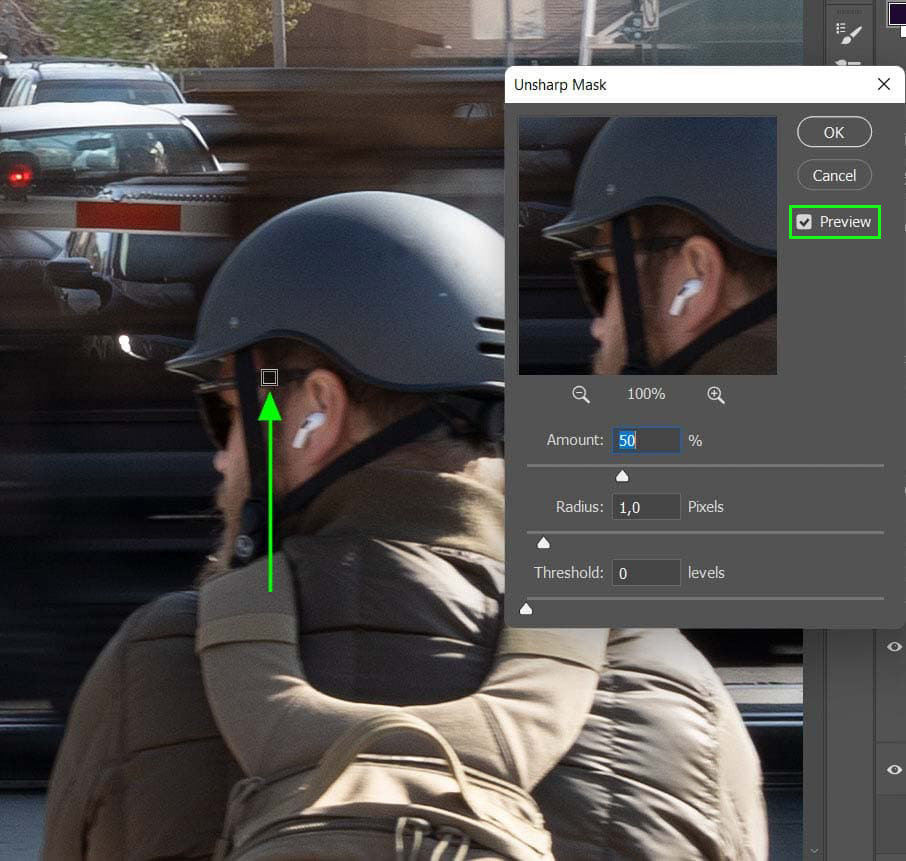Zoom out the Unsharp Mask preview
Screen dimensions: 906x861
click(x=581, y=395)
